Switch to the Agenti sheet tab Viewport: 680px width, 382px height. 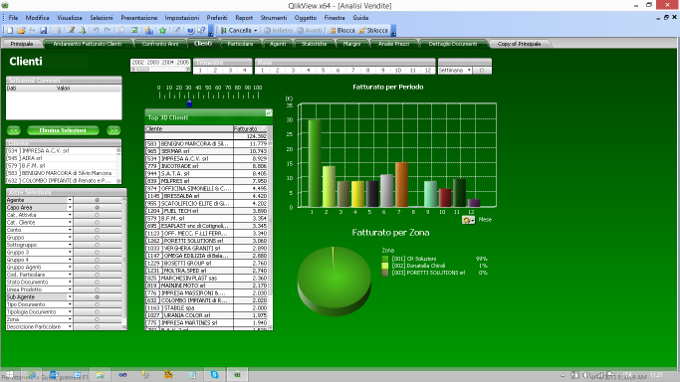[278, 44]
